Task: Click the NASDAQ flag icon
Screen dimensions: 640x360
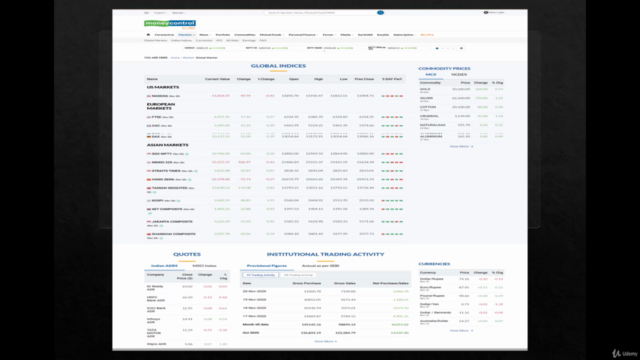Action: 149,96
